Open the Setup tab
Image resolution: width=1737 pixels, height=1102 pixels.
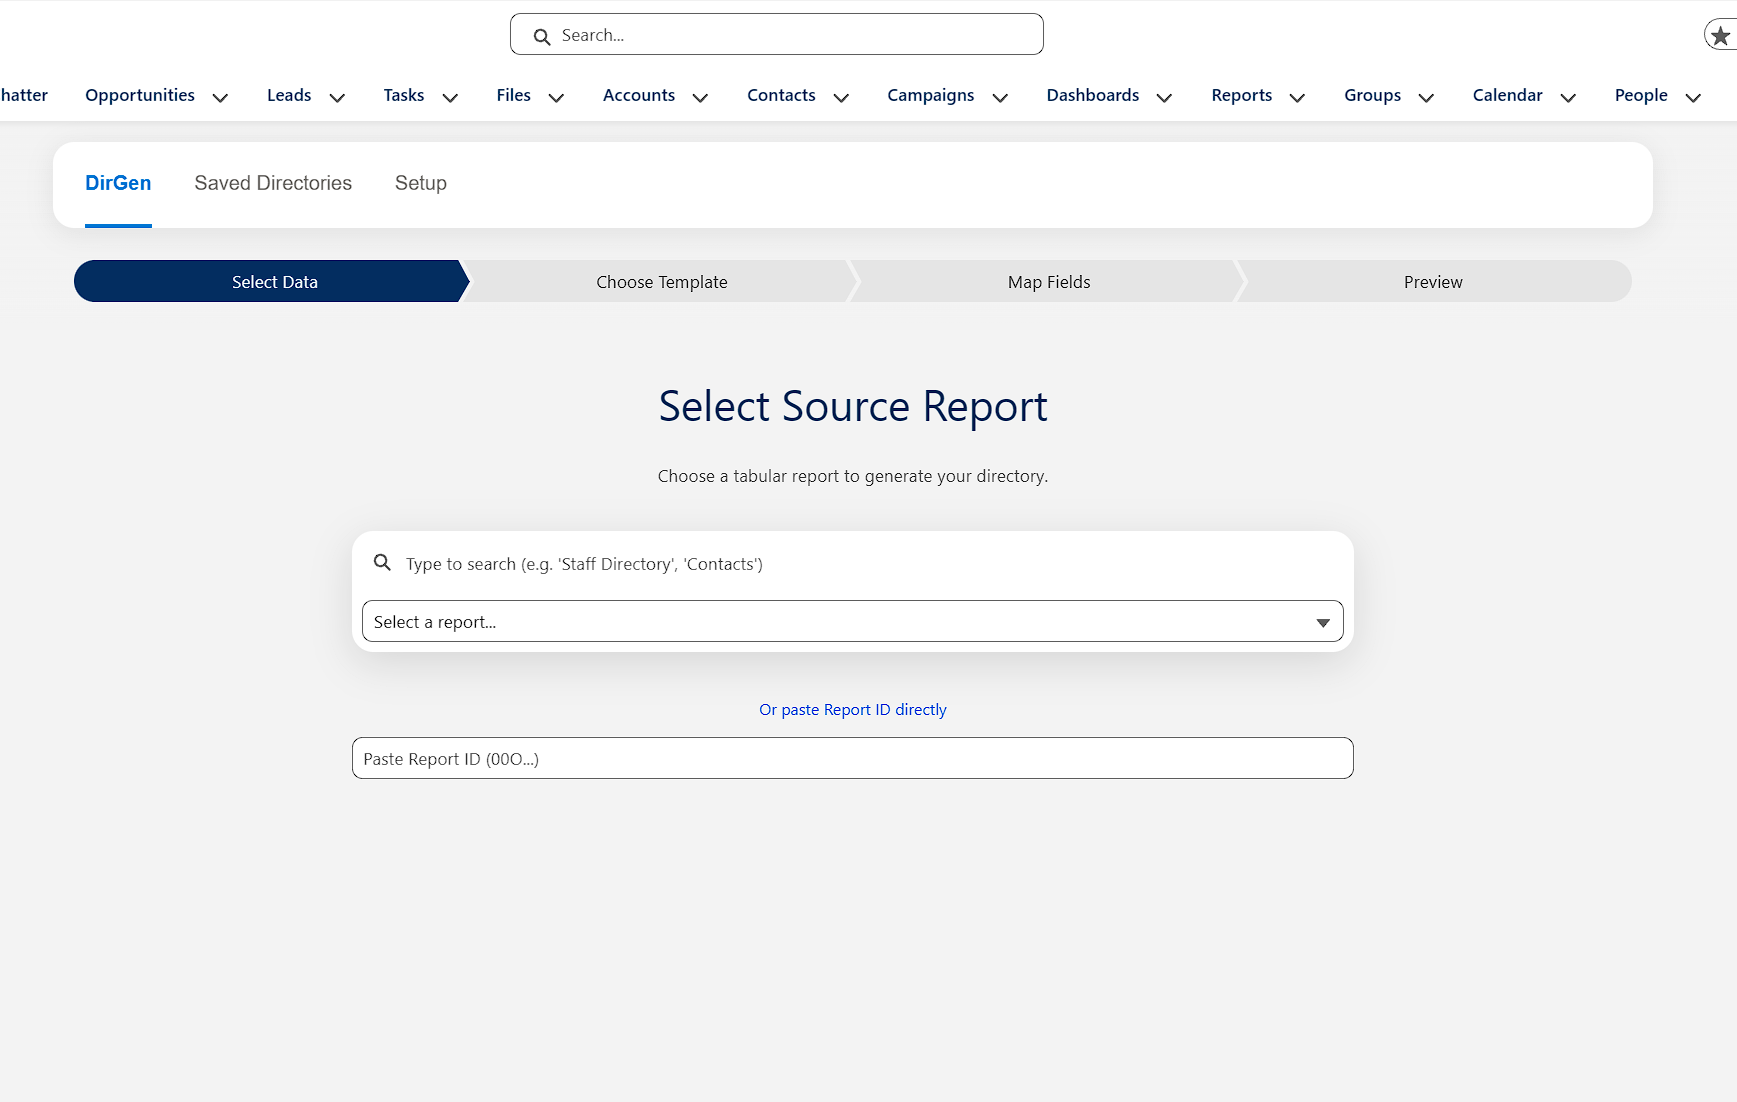tap(420, 183)
